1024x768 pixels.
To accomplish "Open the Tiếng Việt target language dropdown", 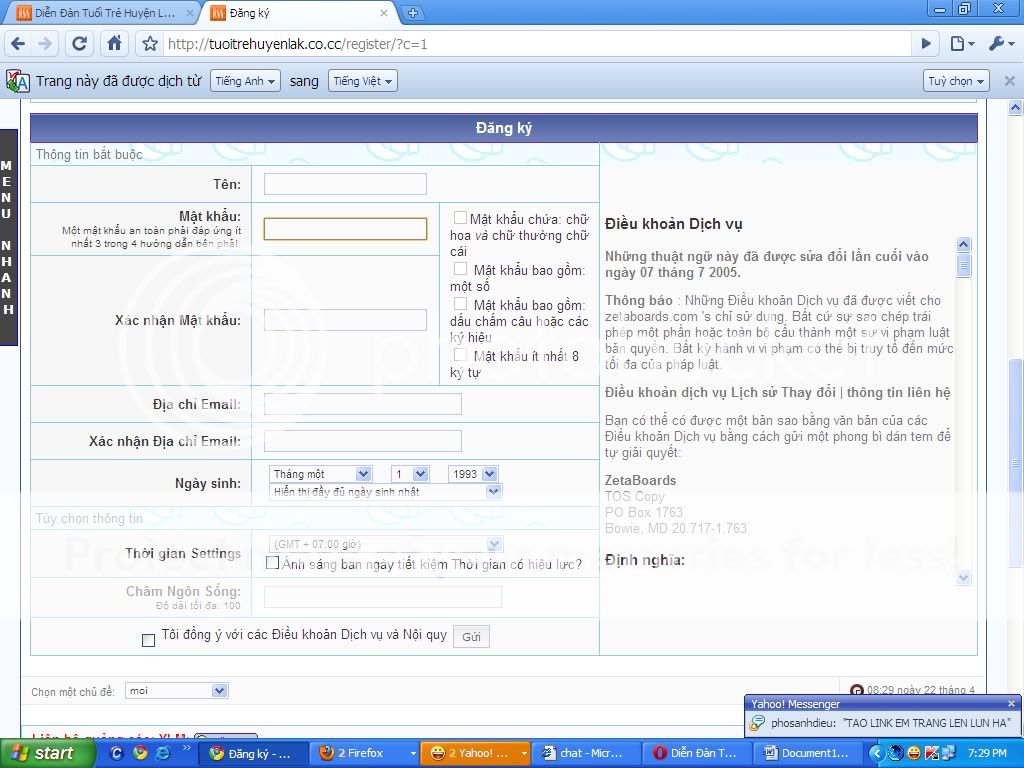I will (362, 81).
